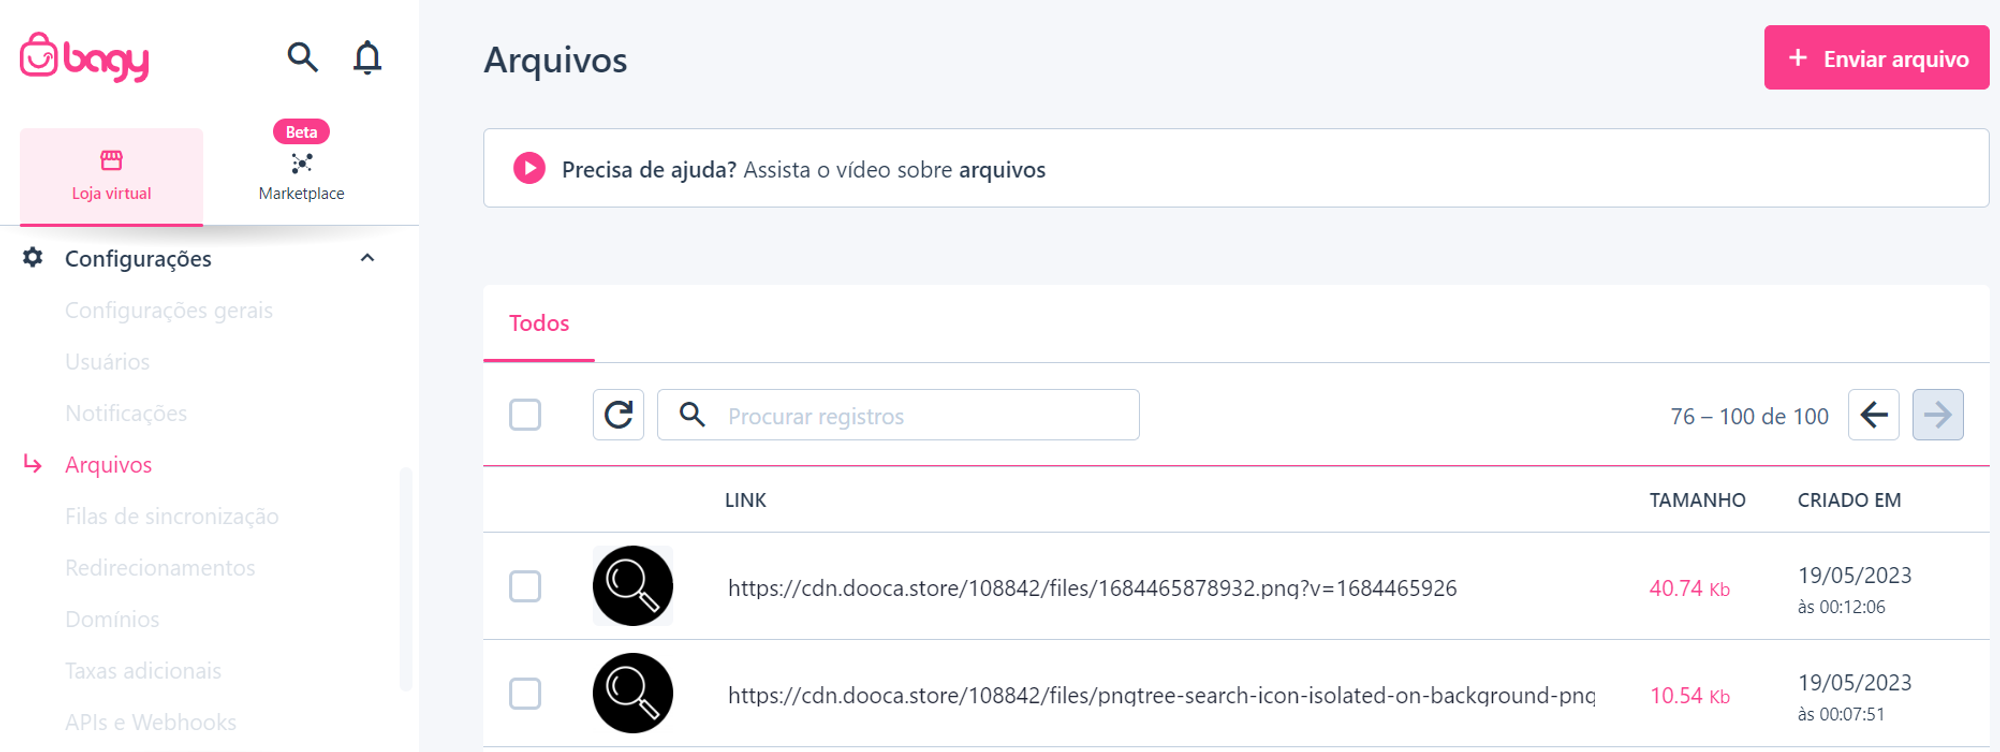Click the pngtree-search-icon file link

click(x=1161, y=695)
